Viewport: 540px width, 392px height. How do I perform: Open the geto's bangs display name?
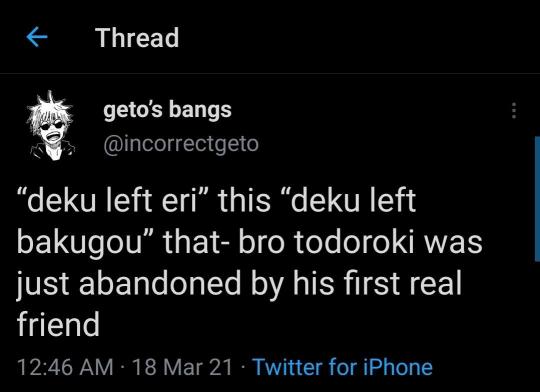pos(167,111)
